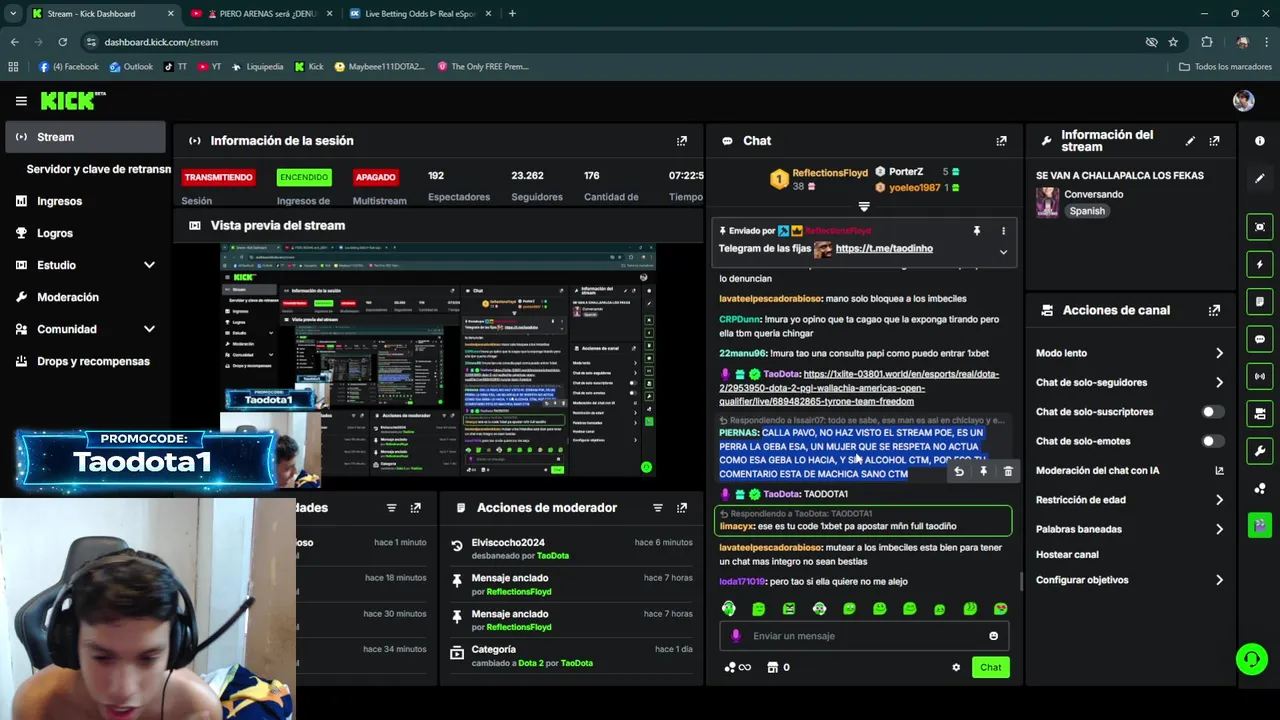
Task: Open the t.me/taodinho Telegram link
Action: click(x=884, y=248)
